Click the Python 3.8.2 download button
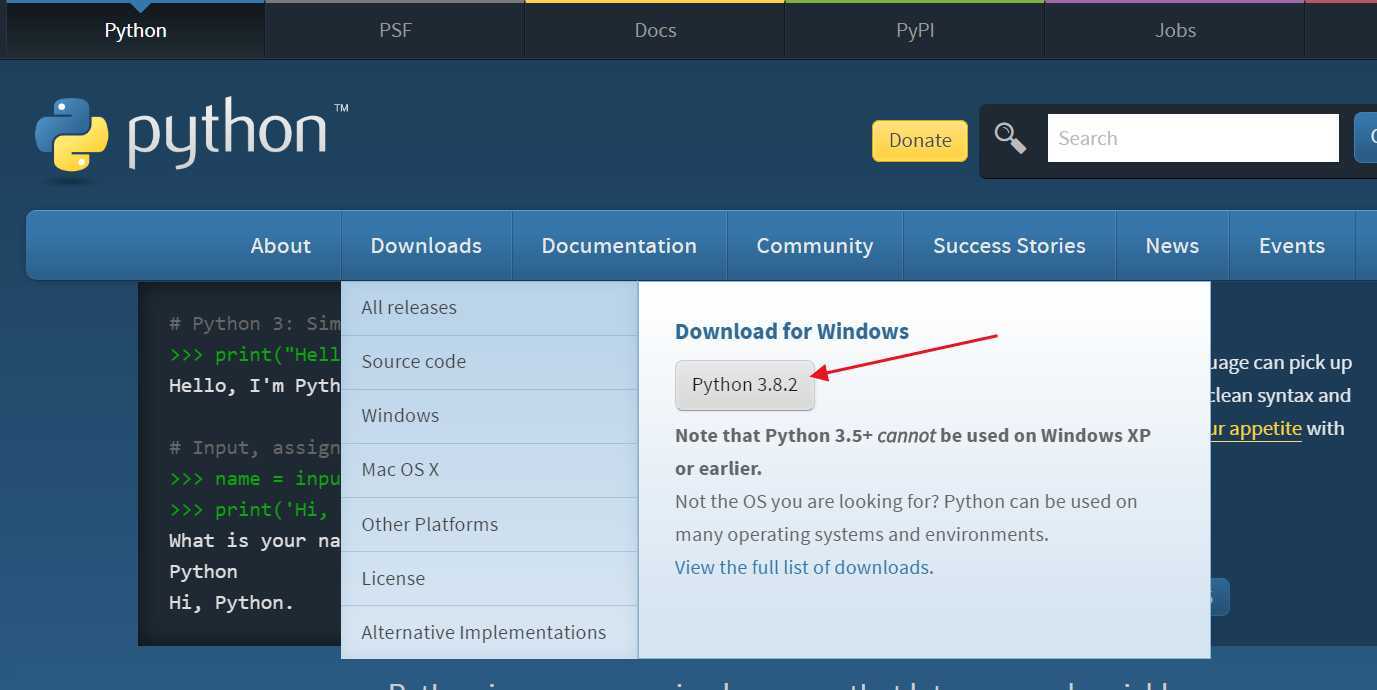Screen dimensions: 1377x690 745,385
